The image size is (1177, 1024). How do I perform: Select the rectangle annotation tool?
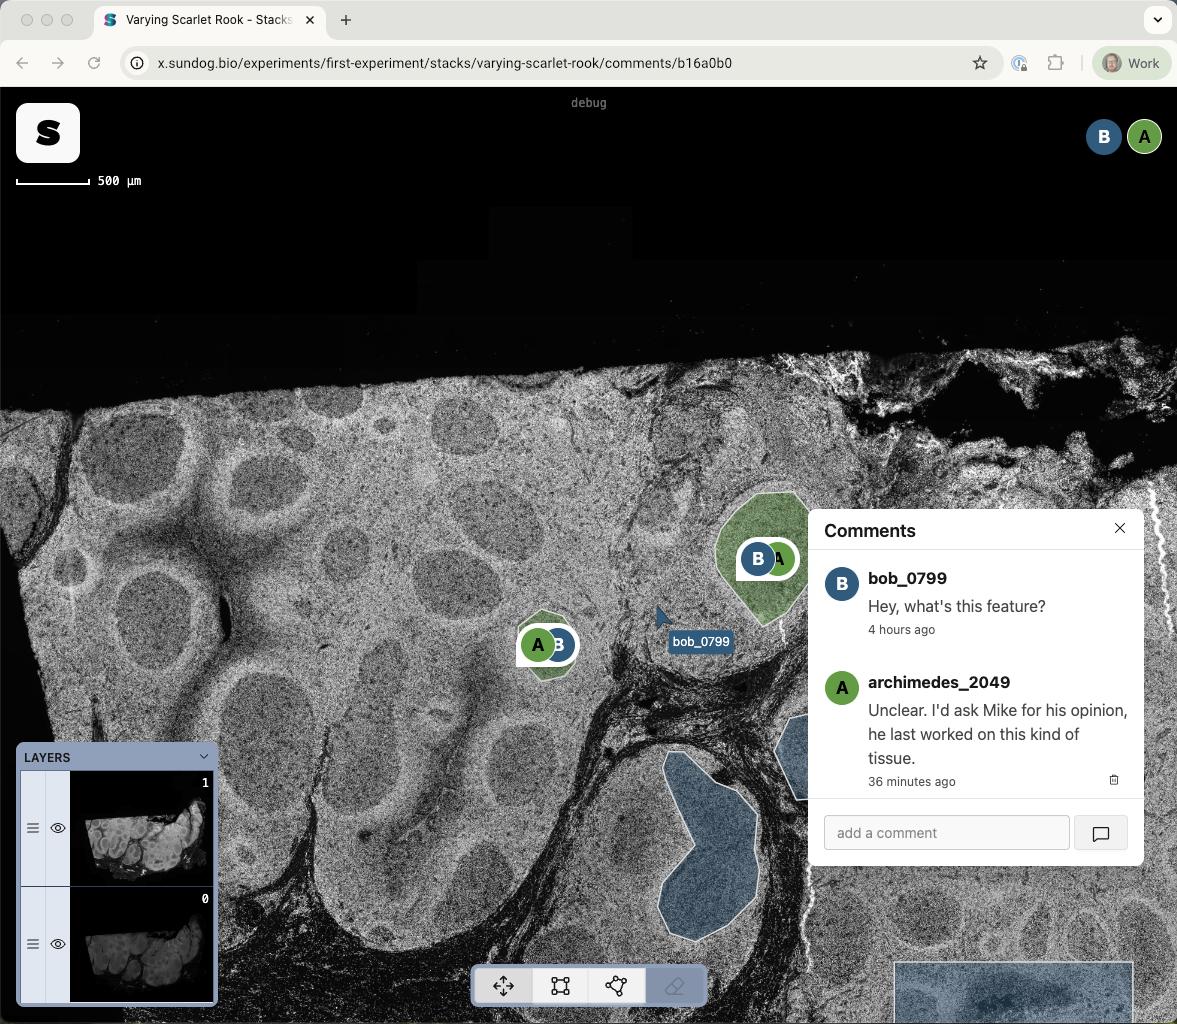pos(561,986)
